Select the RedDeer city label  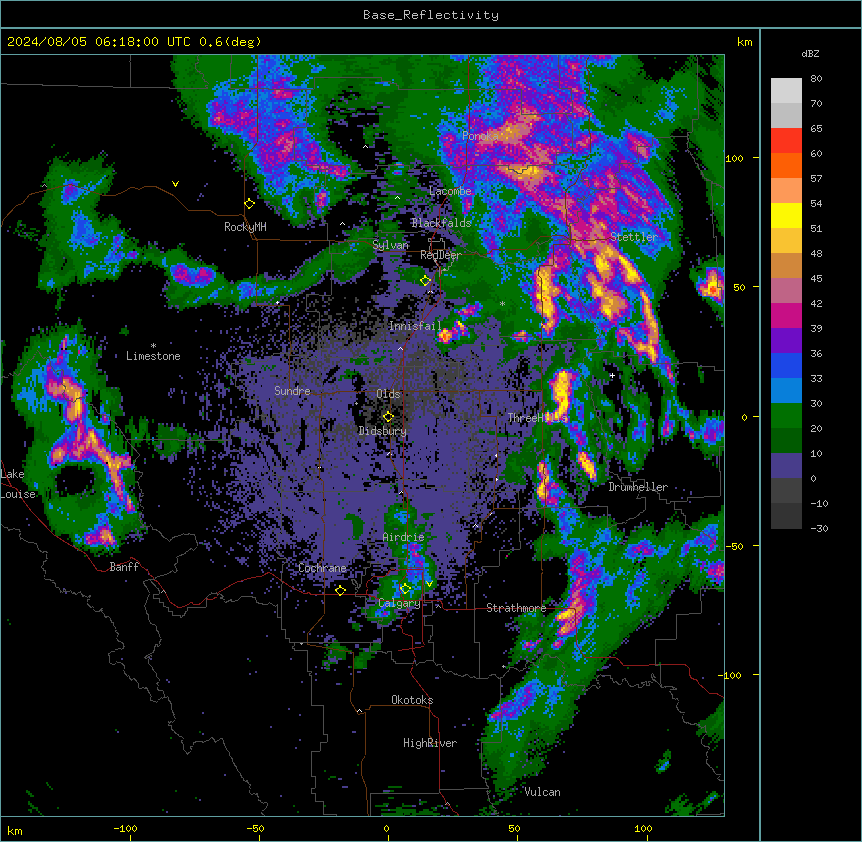click(x=441, y=255)
